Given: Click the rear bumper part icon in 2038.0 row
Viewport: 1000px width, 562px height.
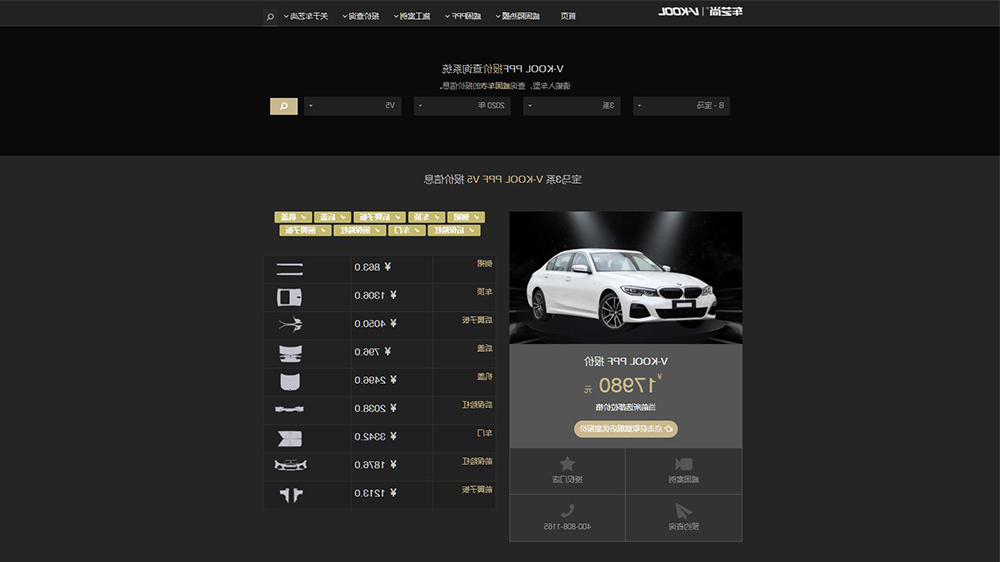Looking at the screenshot, I should [x=290, y=409].
